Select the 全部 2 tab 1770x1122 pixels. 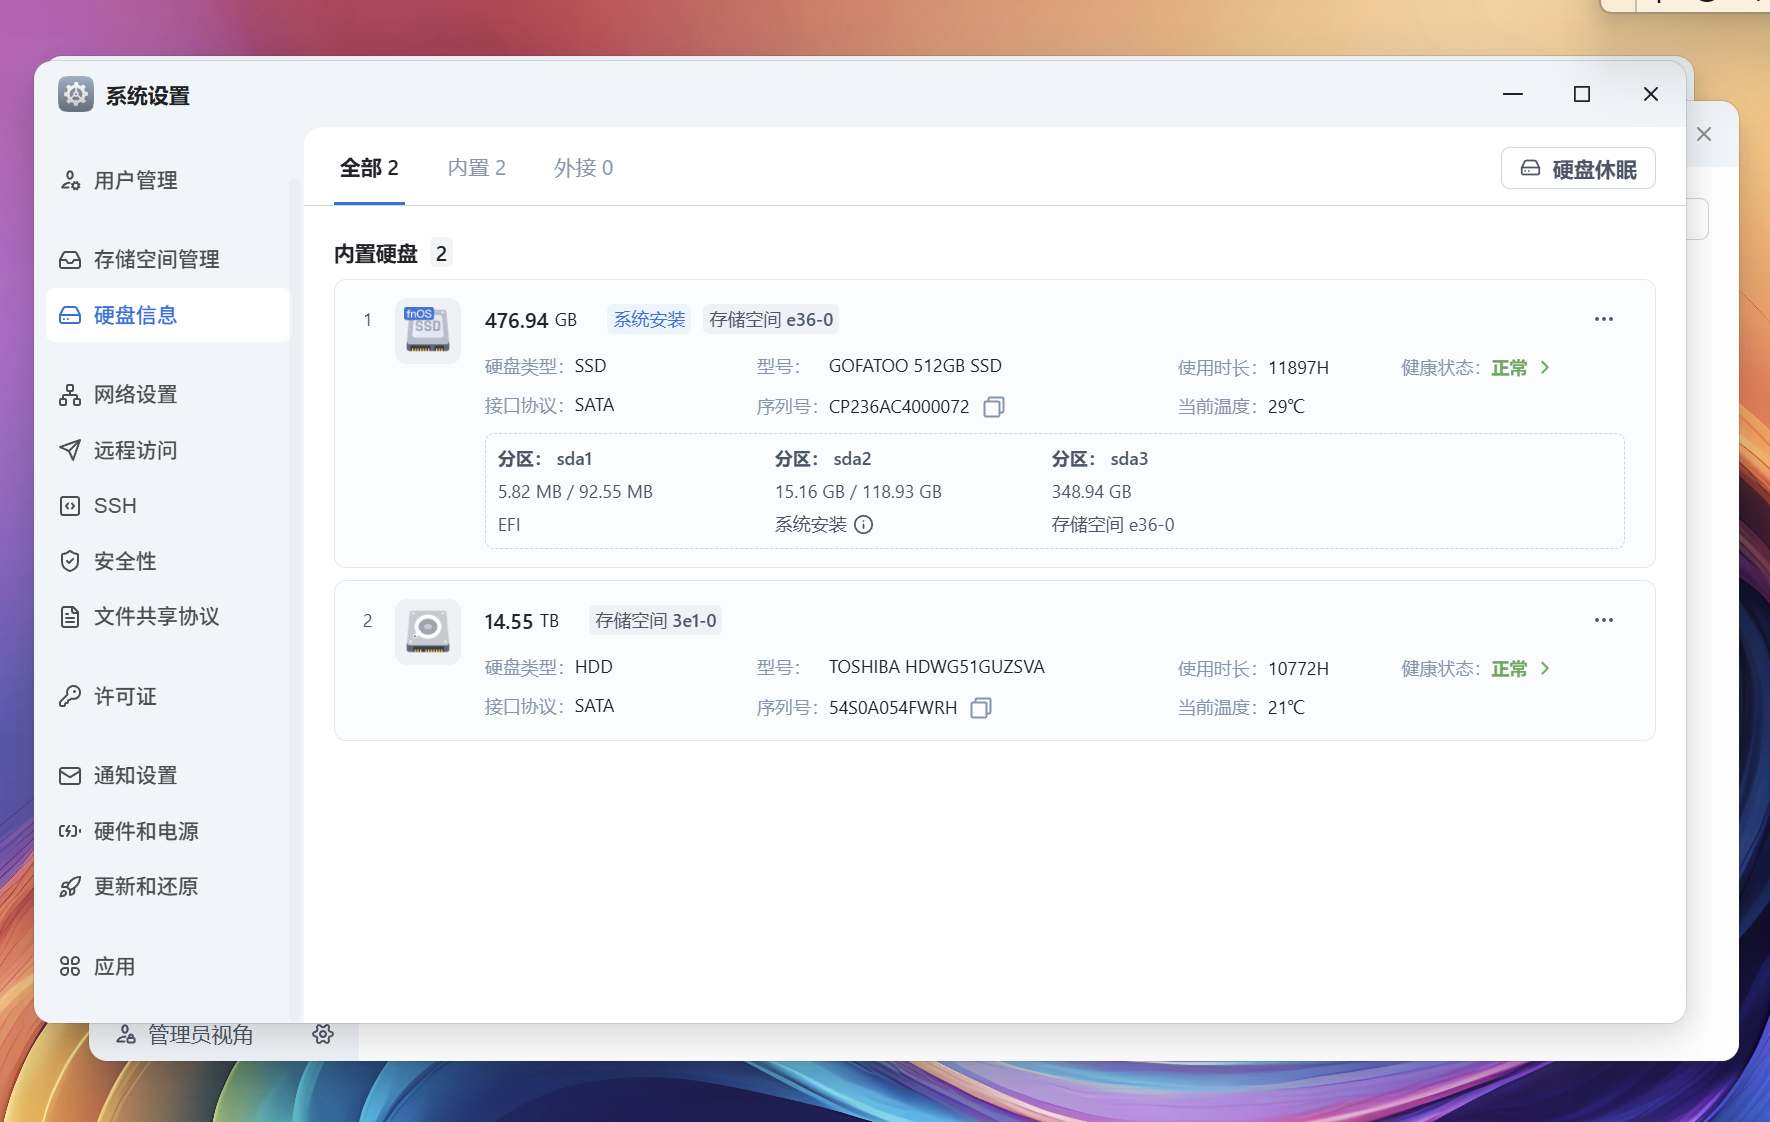point(369,168)
